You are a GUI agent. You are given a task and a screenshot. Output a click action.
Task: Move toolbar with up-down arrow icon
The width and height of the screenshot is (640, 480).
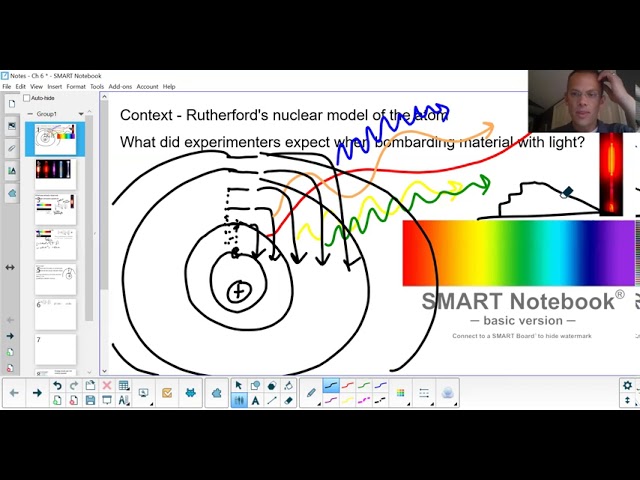627,400
